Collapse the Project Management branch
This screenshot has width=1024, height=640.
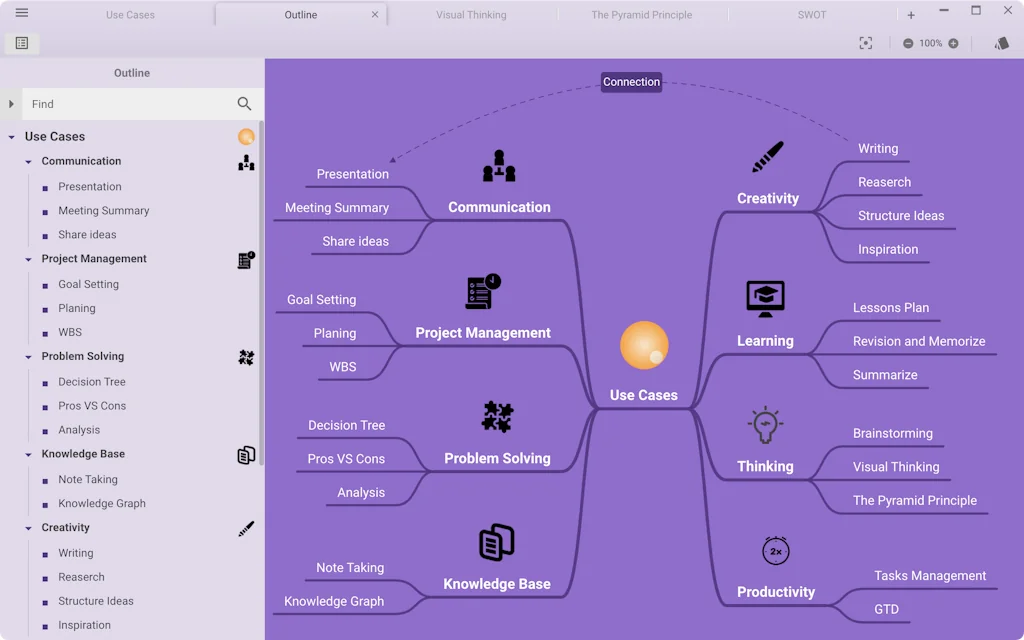(27, 259)
